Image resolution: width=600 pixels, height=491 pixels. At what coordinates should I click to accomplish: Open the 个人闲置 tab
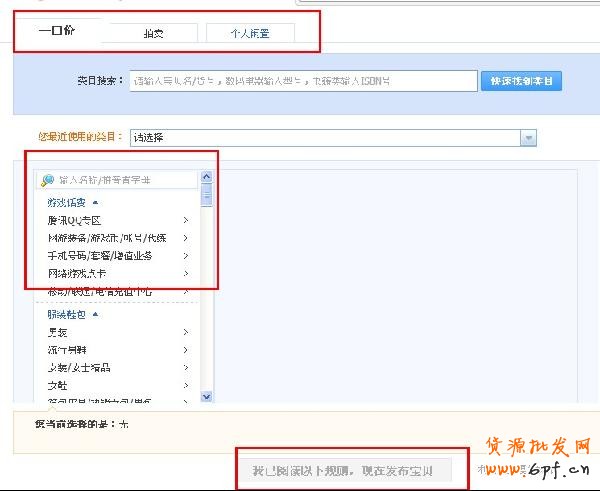pos(250,33)
